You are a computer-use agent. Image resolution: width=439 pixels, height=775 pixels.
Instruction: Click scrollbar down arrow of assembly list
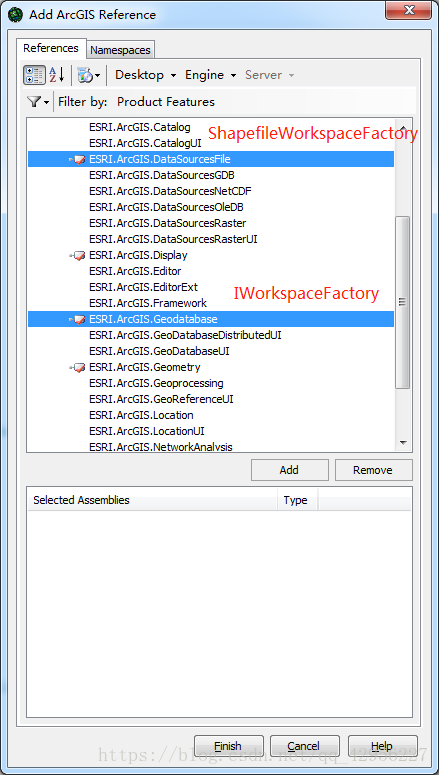pyautogui.click(x=403, y=442)
